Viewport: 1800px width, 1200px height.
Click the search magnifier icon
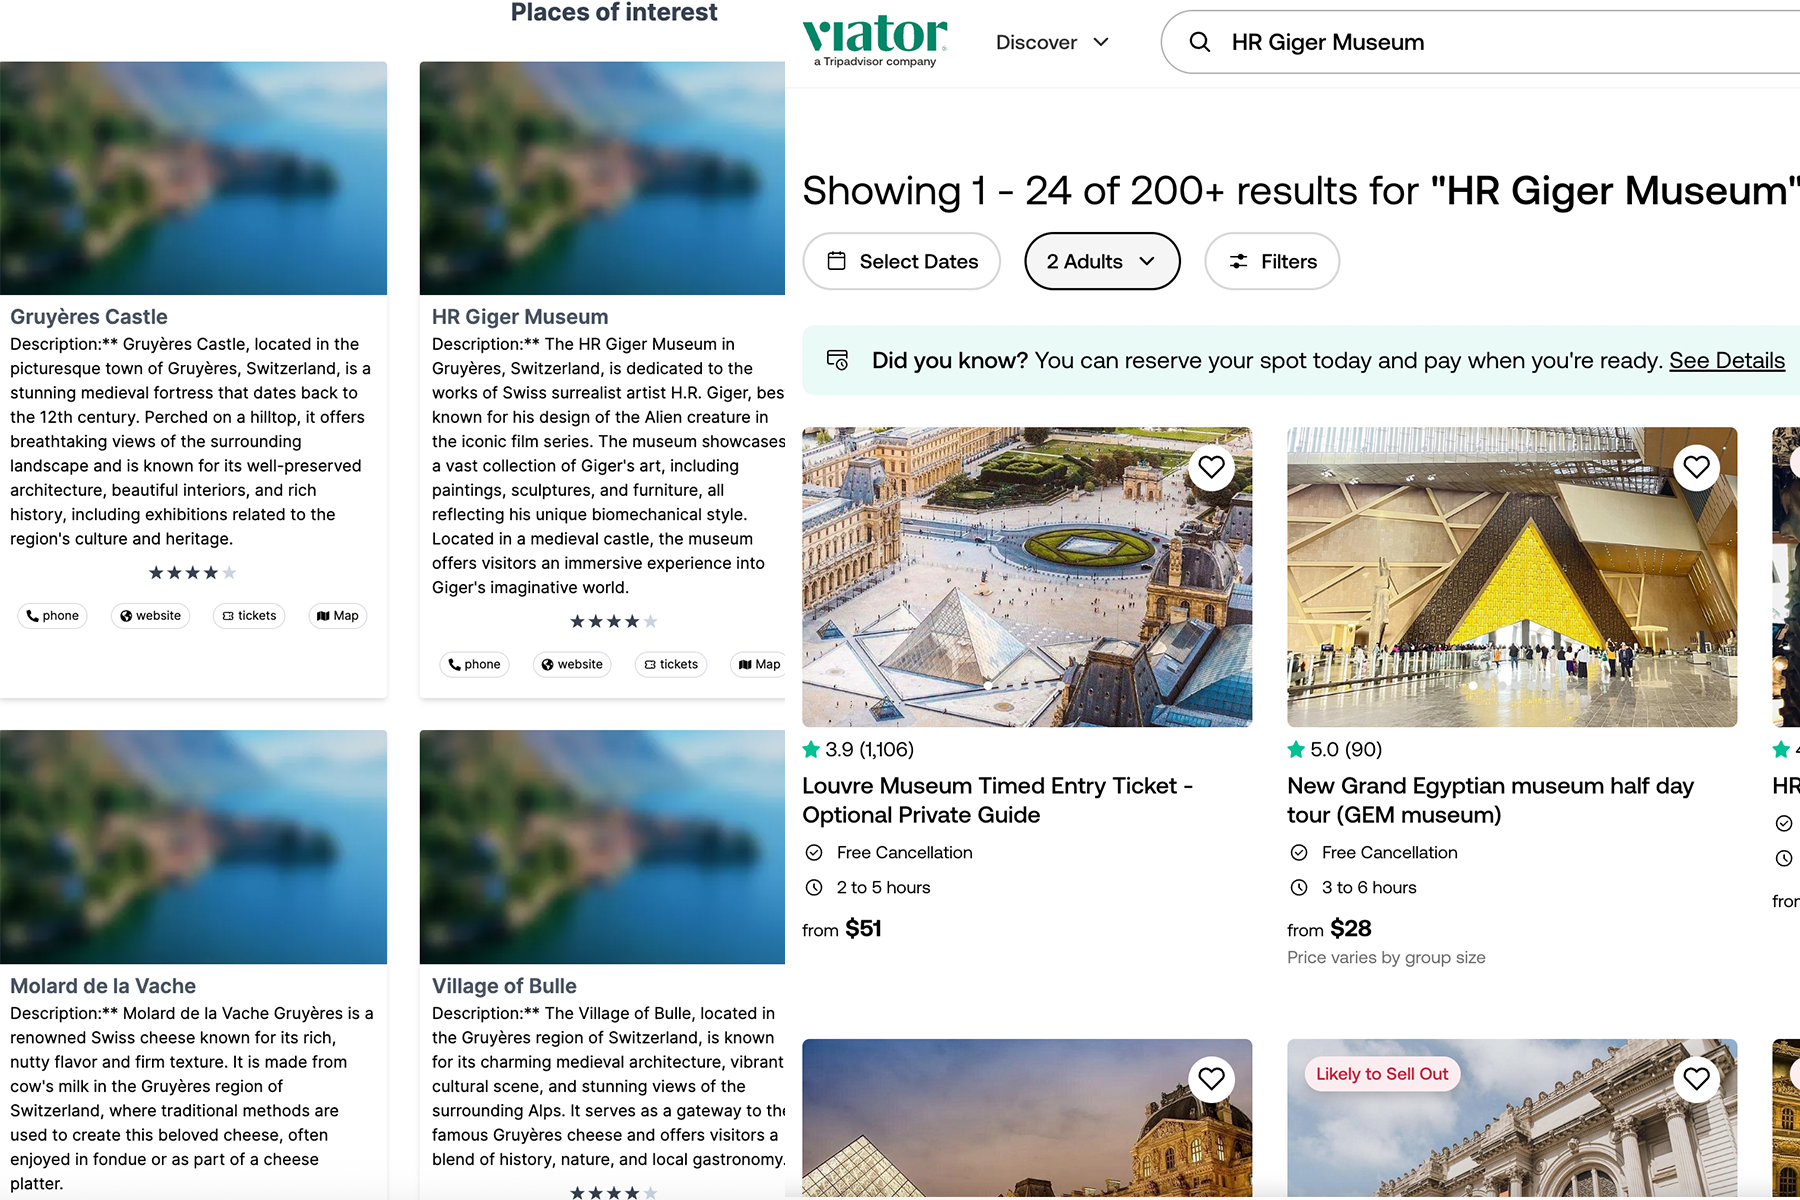coord(1200,42)
